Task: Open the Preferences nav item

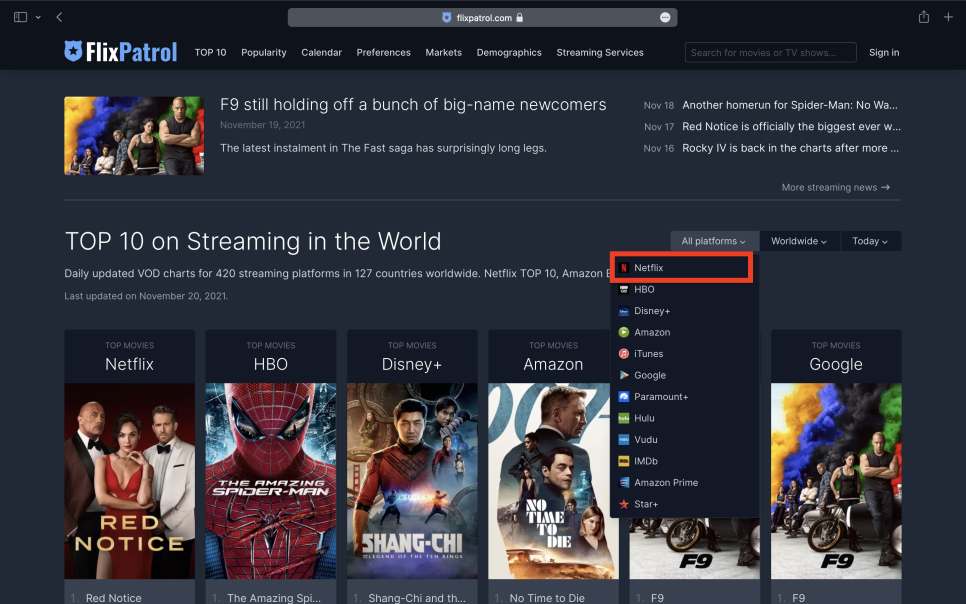Action: (383, 52)
